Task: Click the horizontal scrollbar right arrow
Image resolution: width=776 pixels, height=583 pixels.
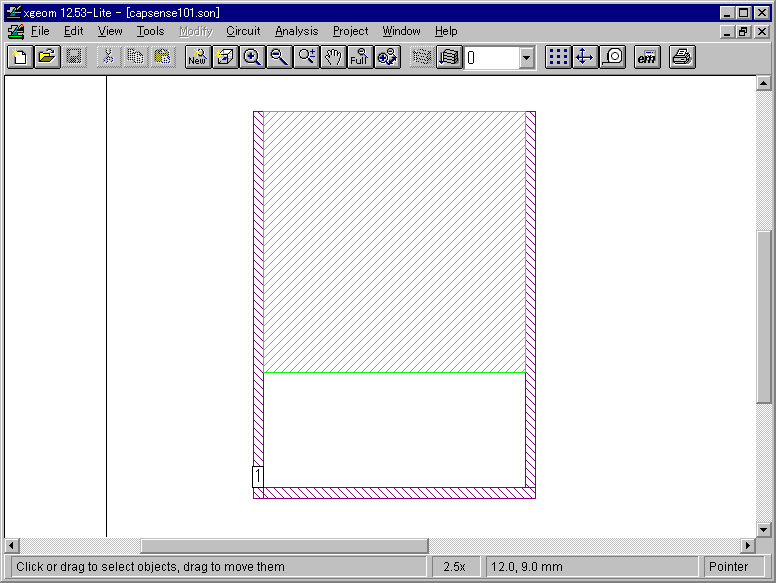Action: coord(748,545)
